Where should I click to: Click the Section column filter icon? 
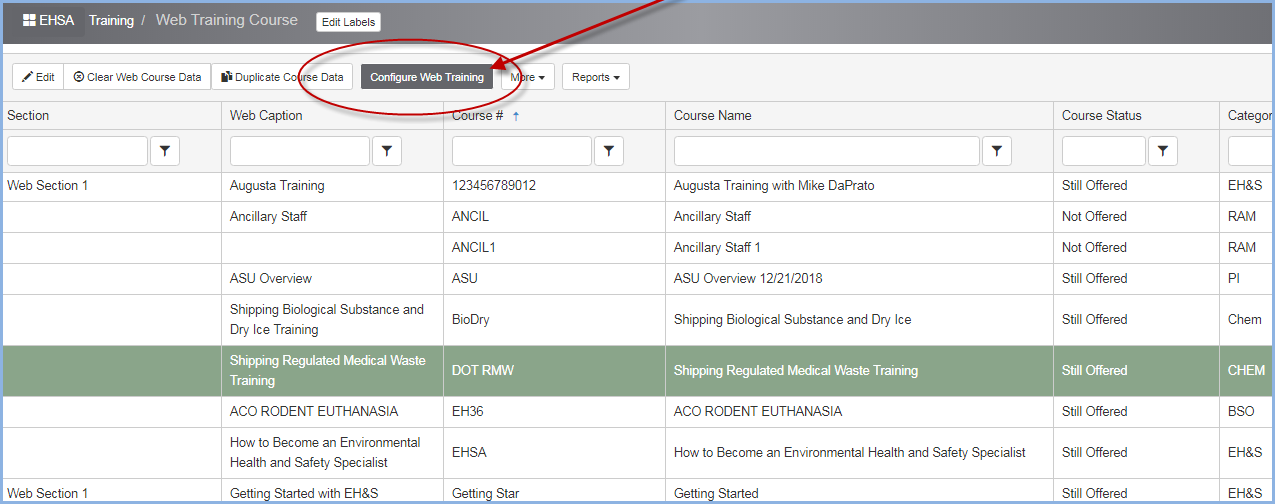[x=165, y=151]
